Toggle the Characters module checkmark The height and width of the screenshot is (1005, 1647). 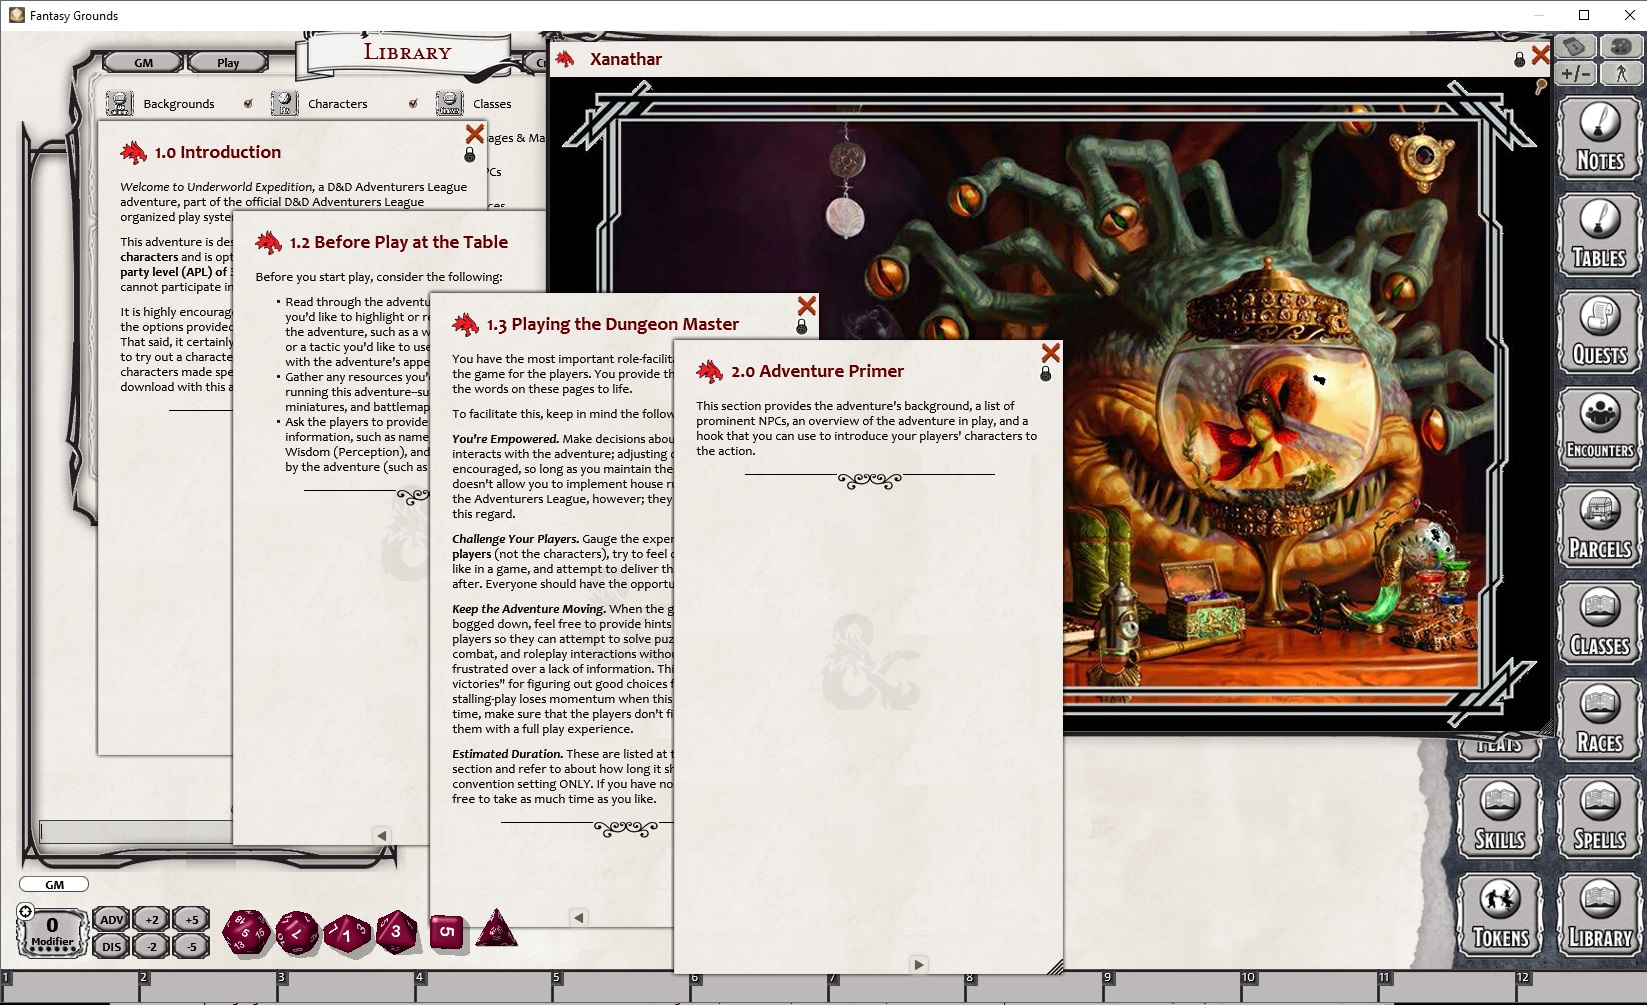[413, 102]
